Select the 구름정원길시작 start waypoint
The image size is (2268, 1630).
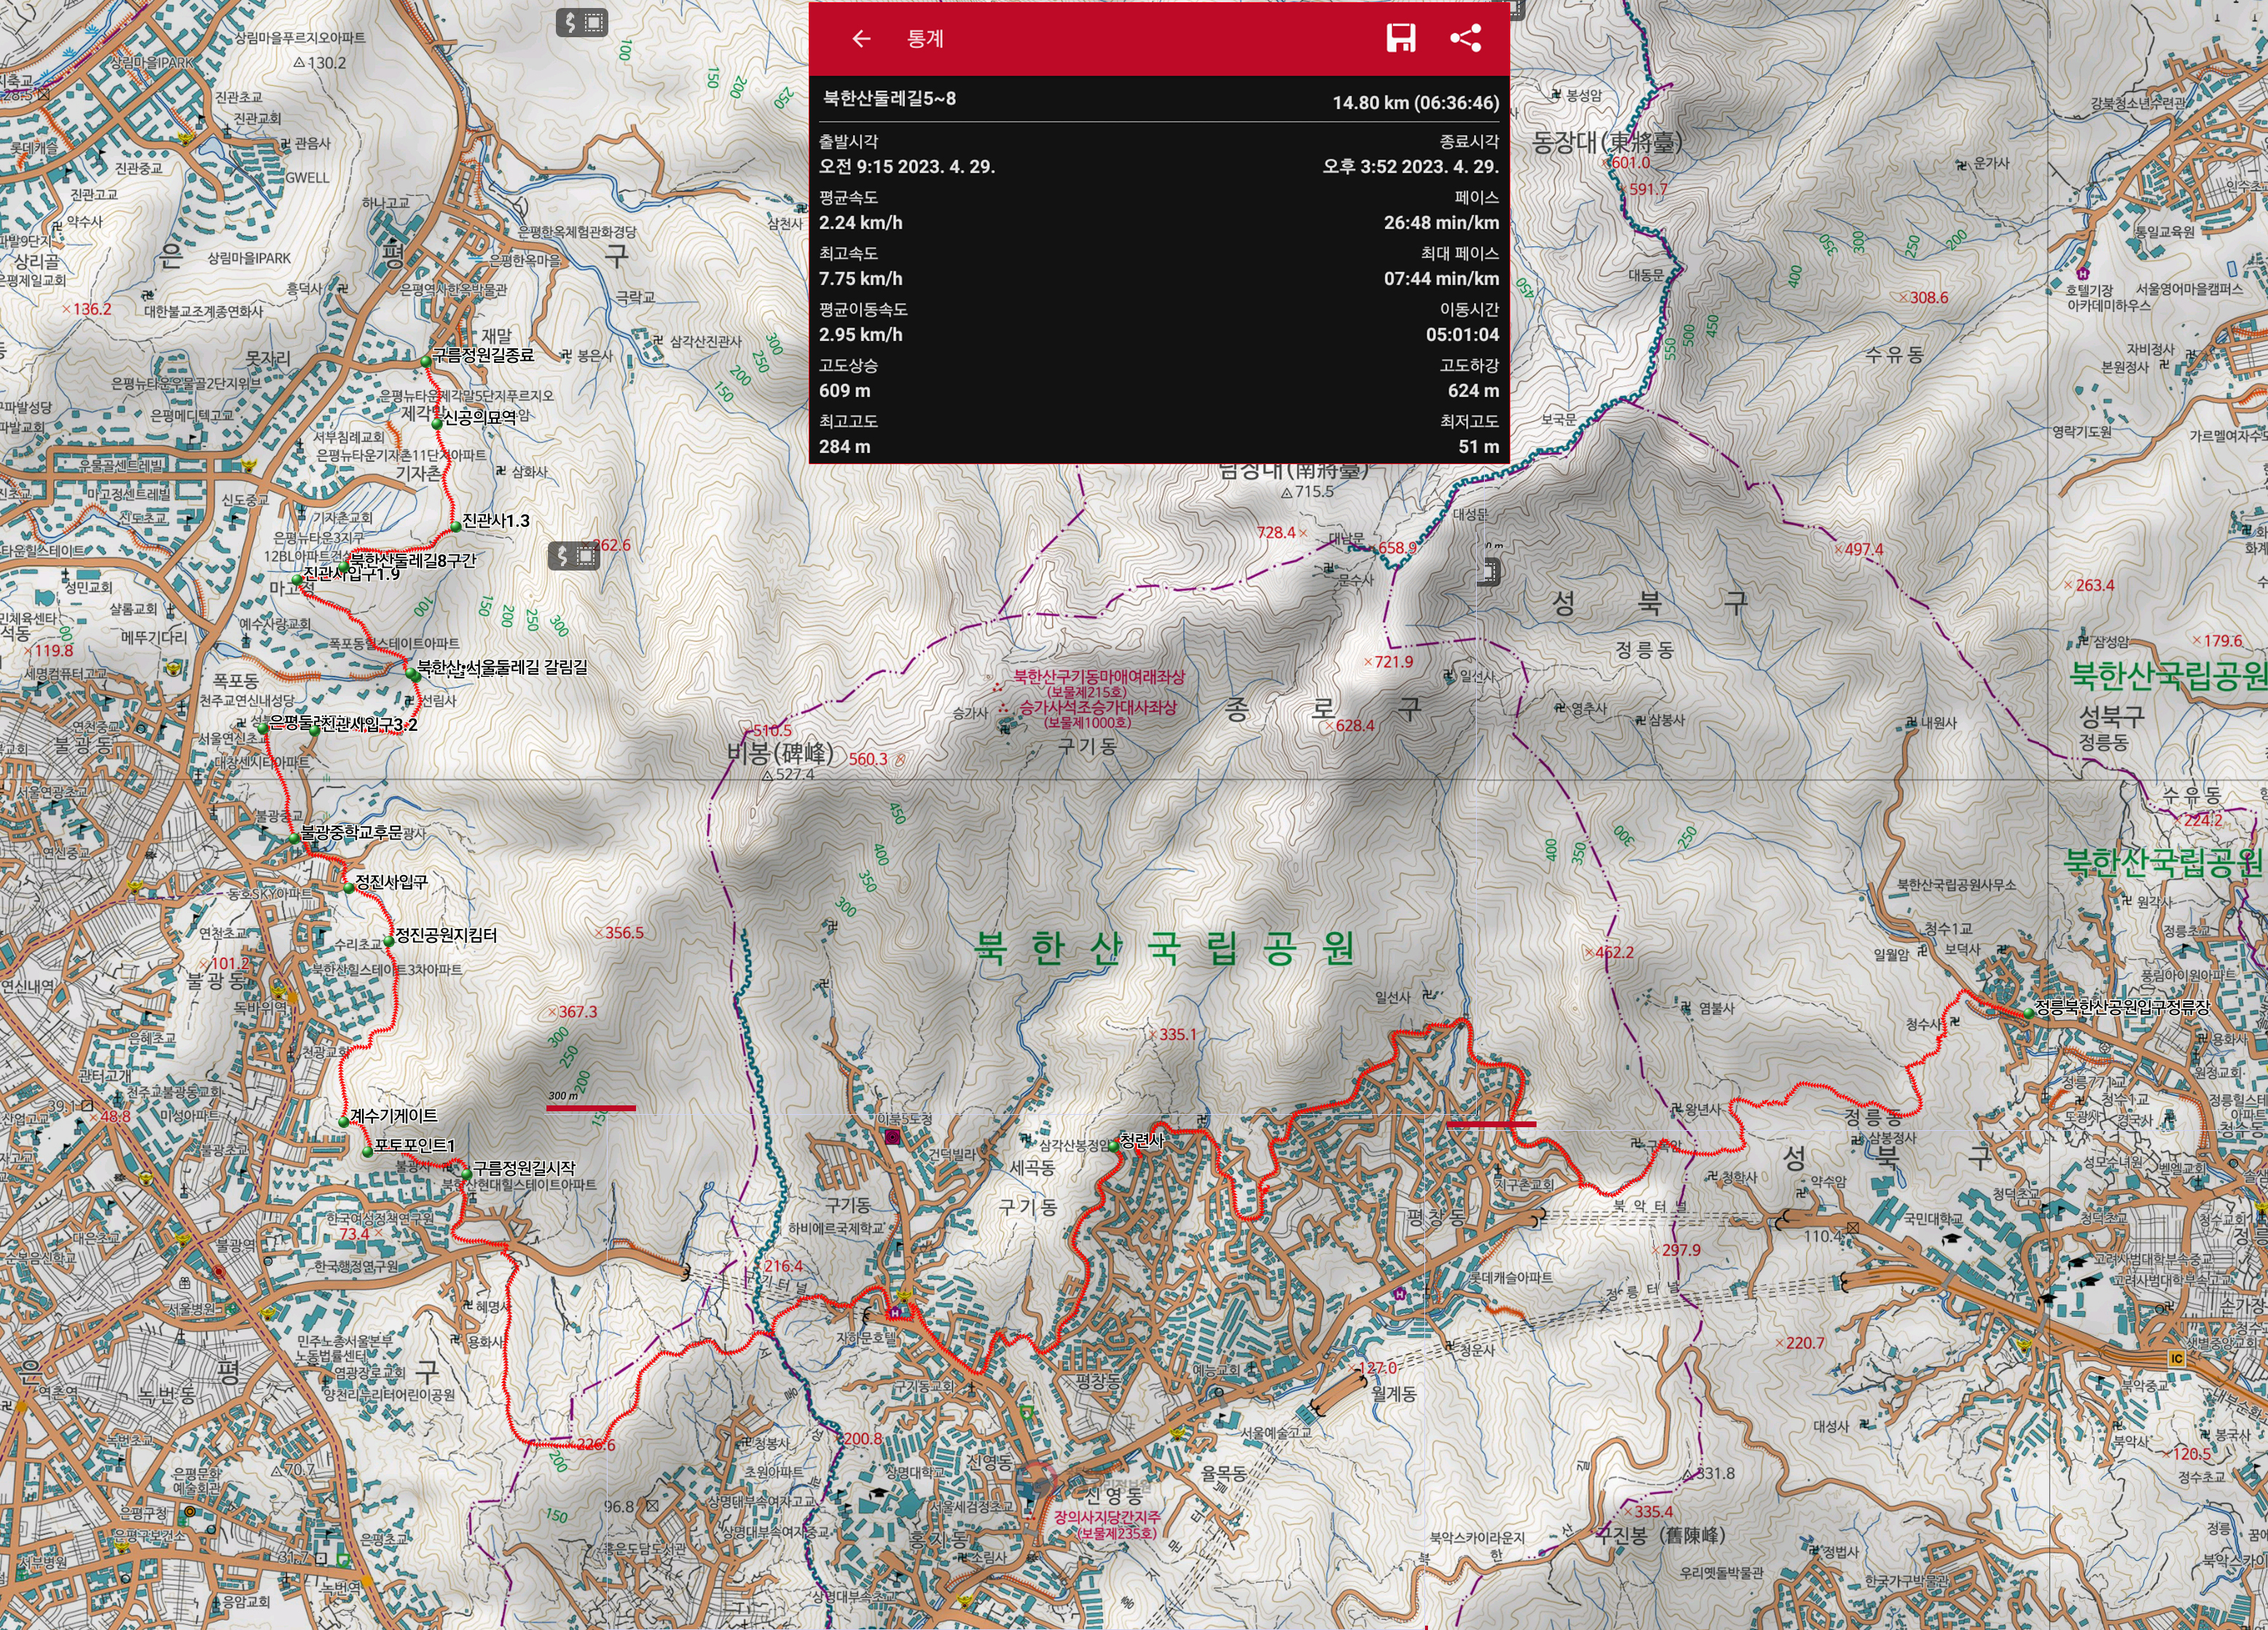tap(466, 1174)
